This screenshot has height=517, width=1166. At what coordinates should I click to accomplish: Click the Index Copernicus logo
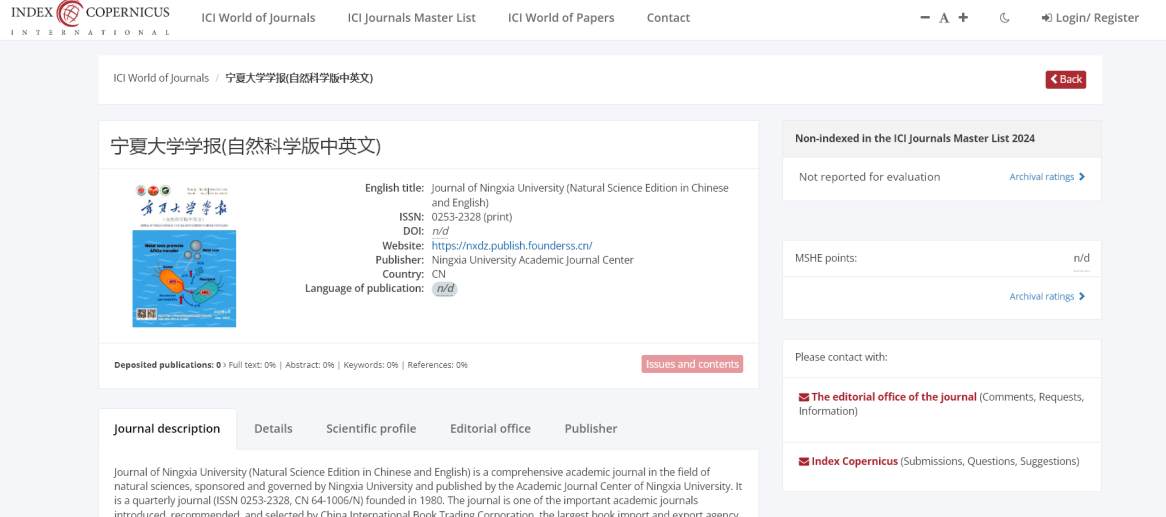click(90, 18)
